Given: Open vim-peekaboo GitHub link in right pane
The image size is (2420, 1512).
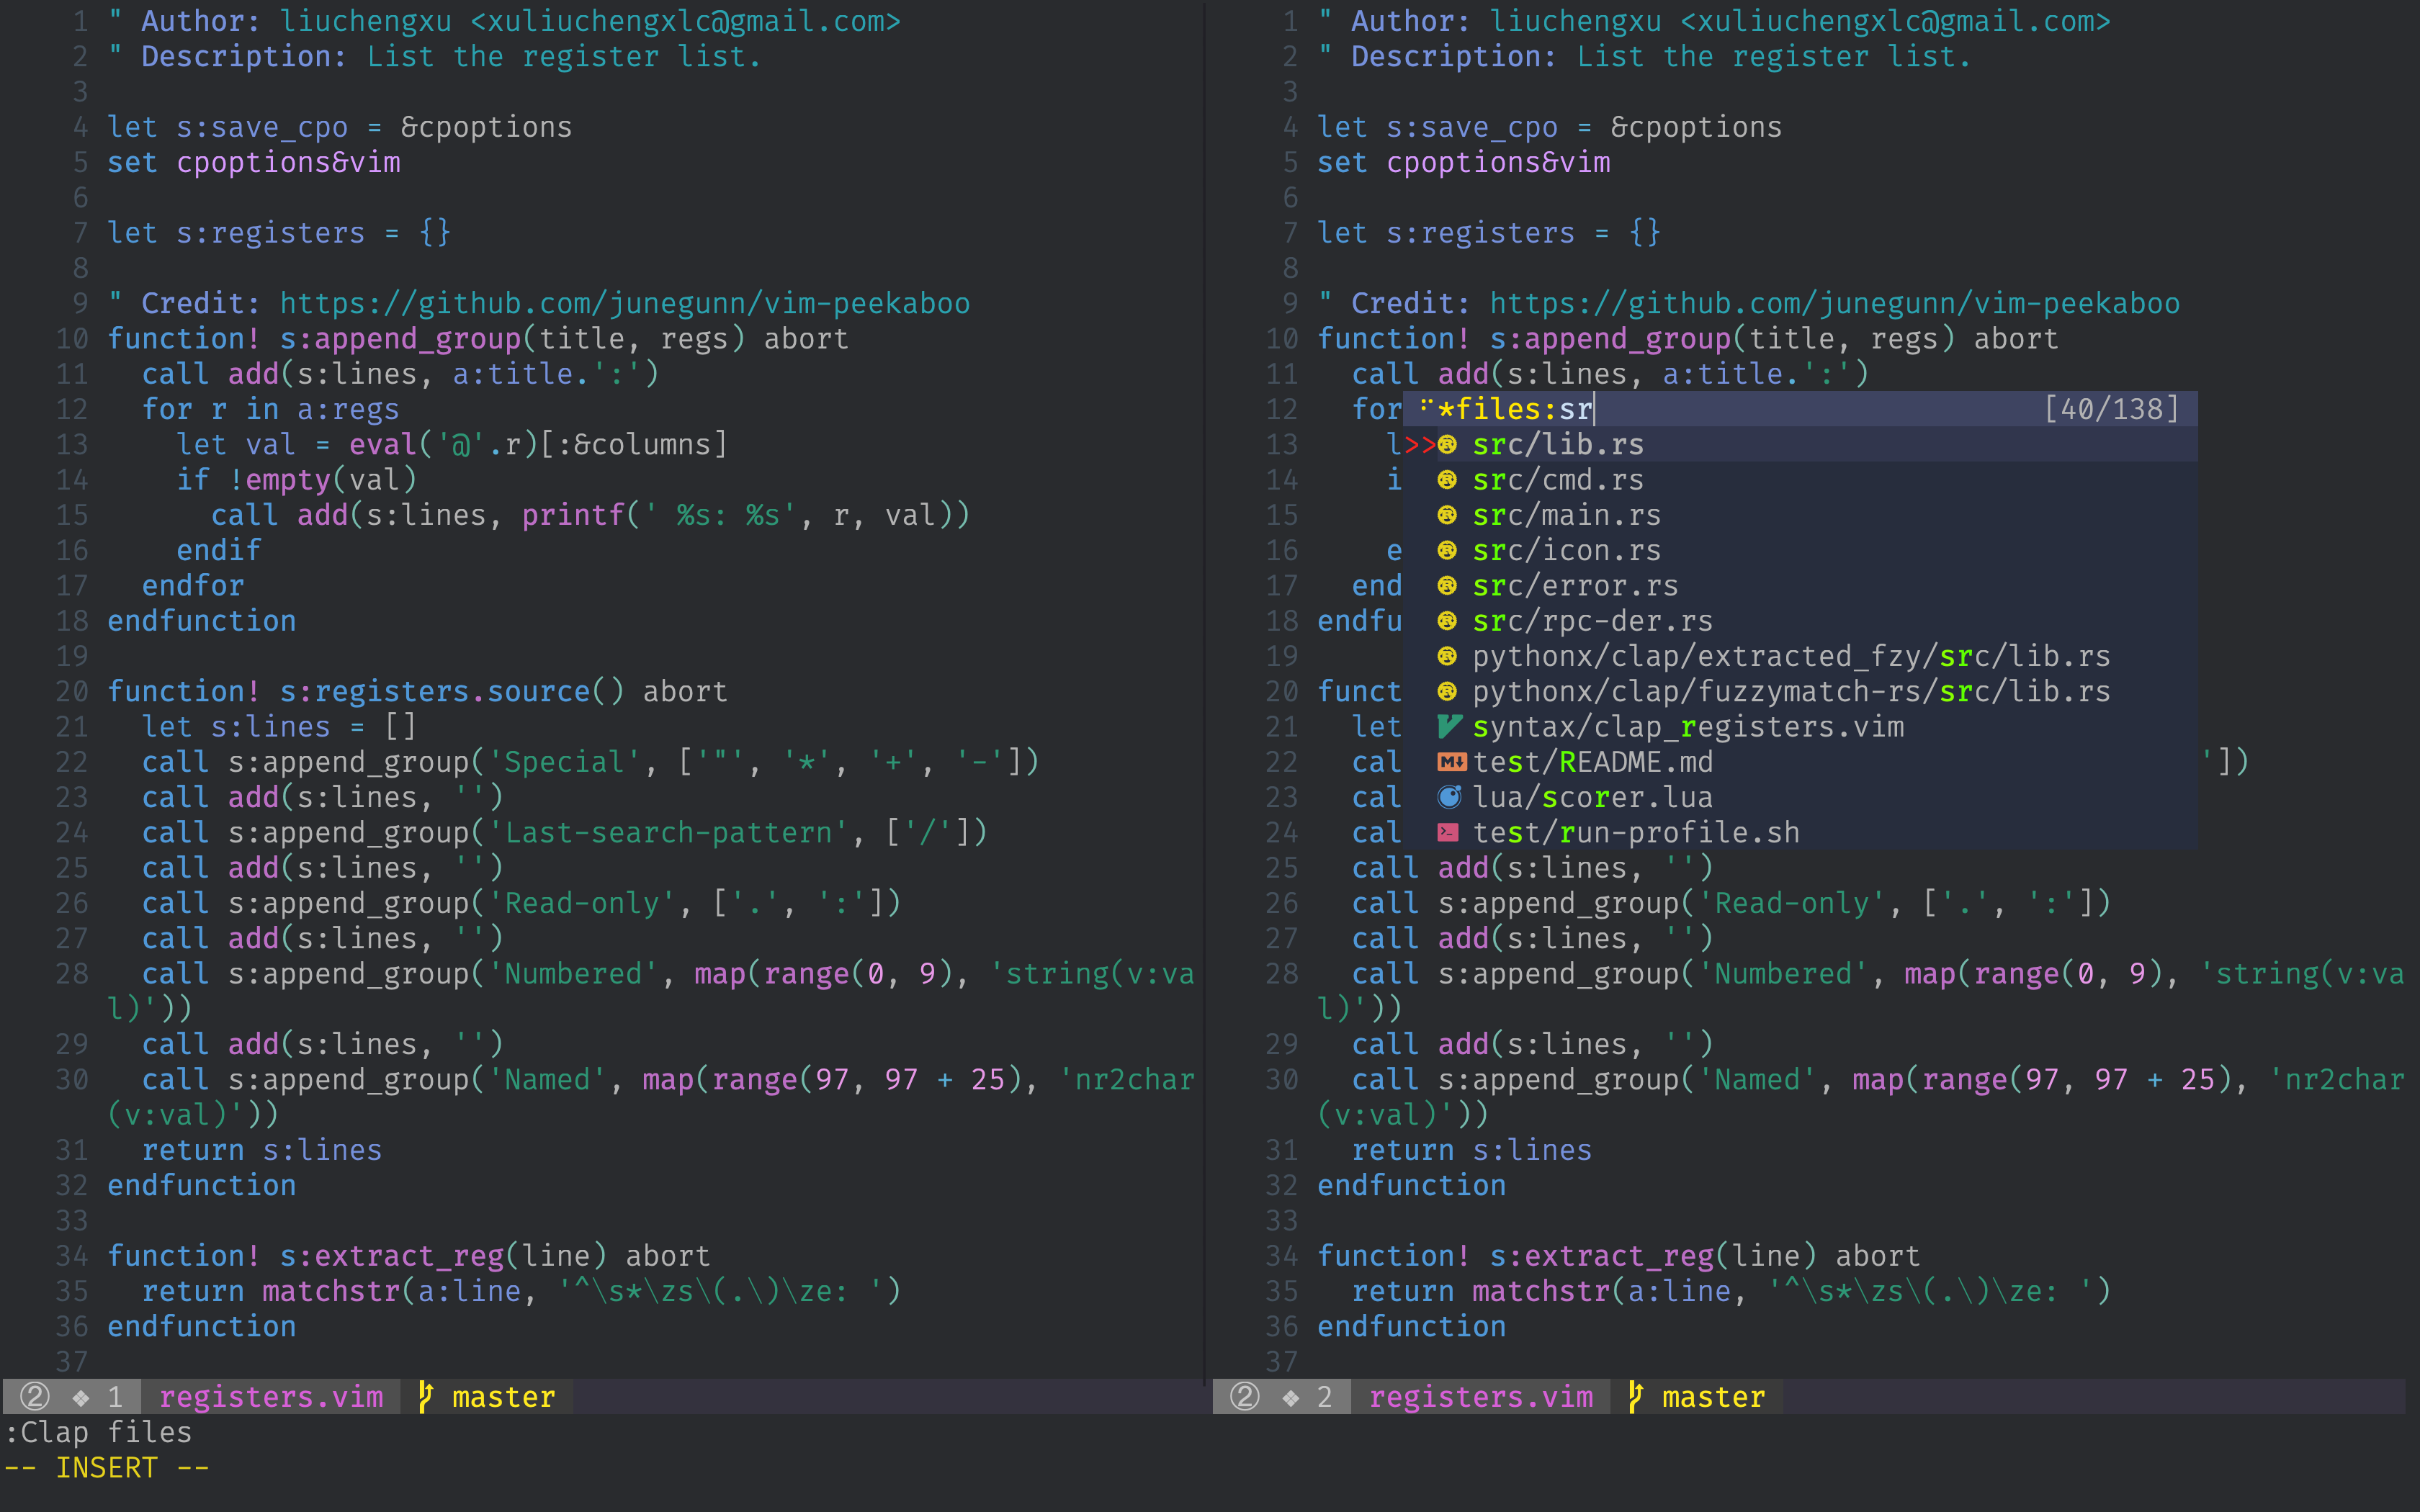Looking at the screenshot, I should click(1835, 303).
